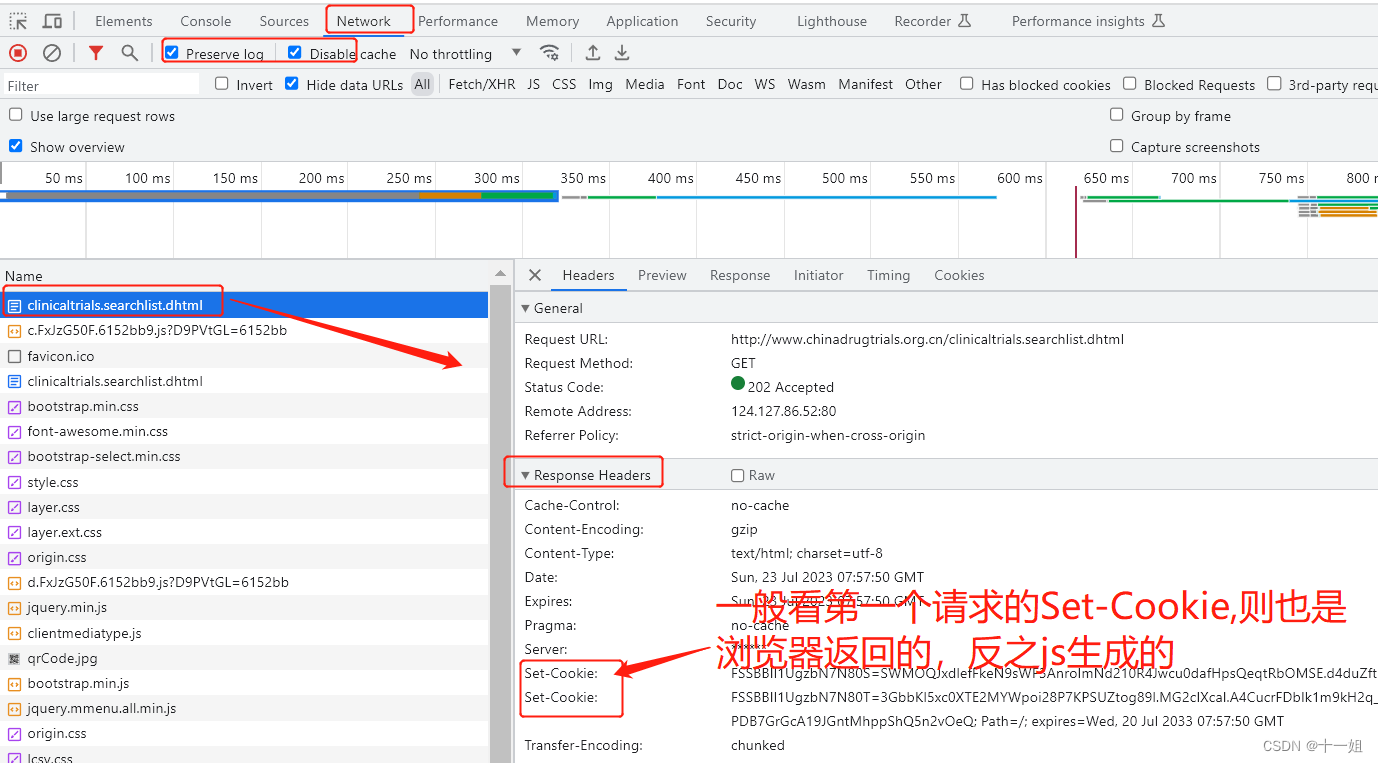Screen dimensions: 1378x763
Task: Click the Filter text input
Action: pos(101,85)
